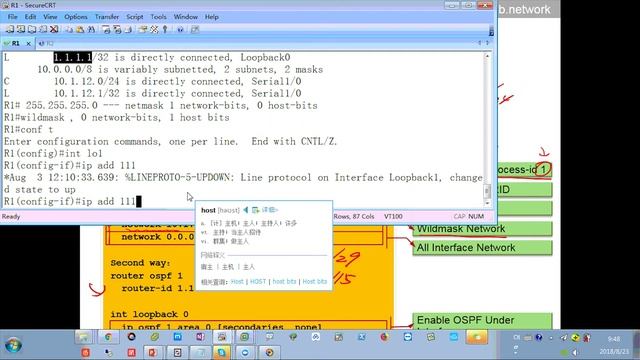Click the Help toolbar icon
This screenshot has height=360, width=640.
tap(180, 29)
